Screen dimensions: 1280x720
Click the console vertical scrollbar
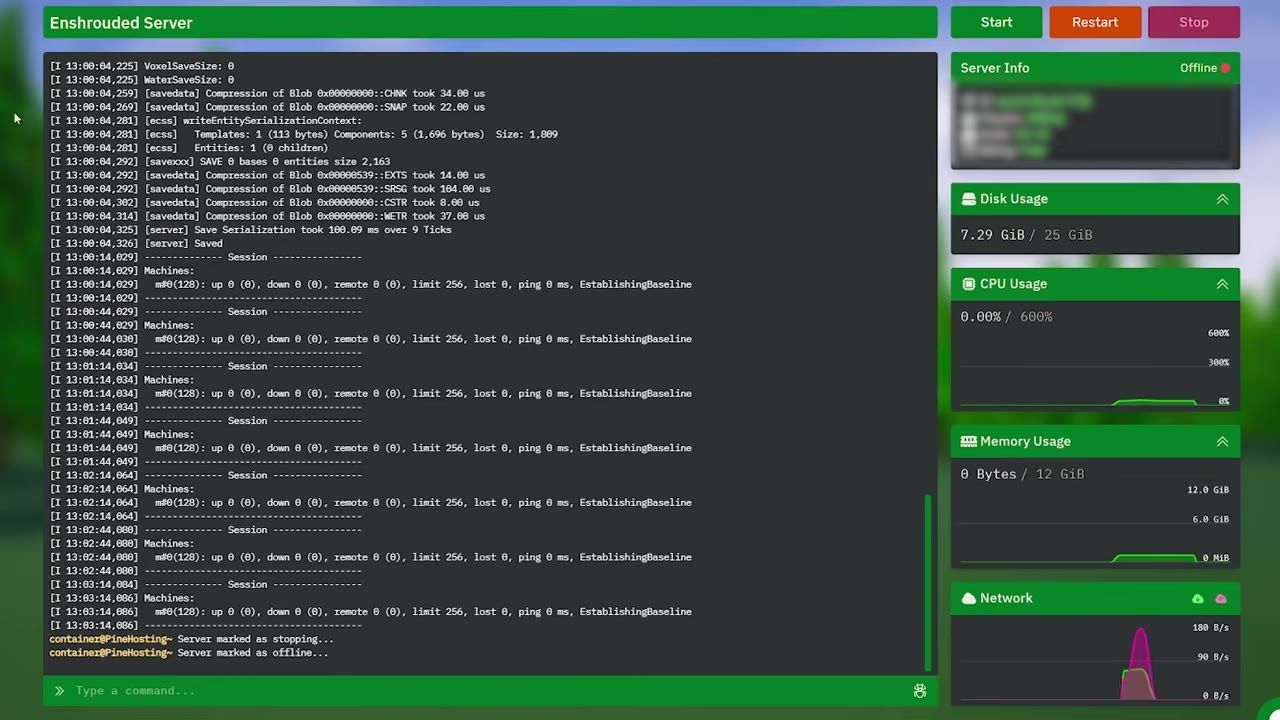(x=928, y=582)
